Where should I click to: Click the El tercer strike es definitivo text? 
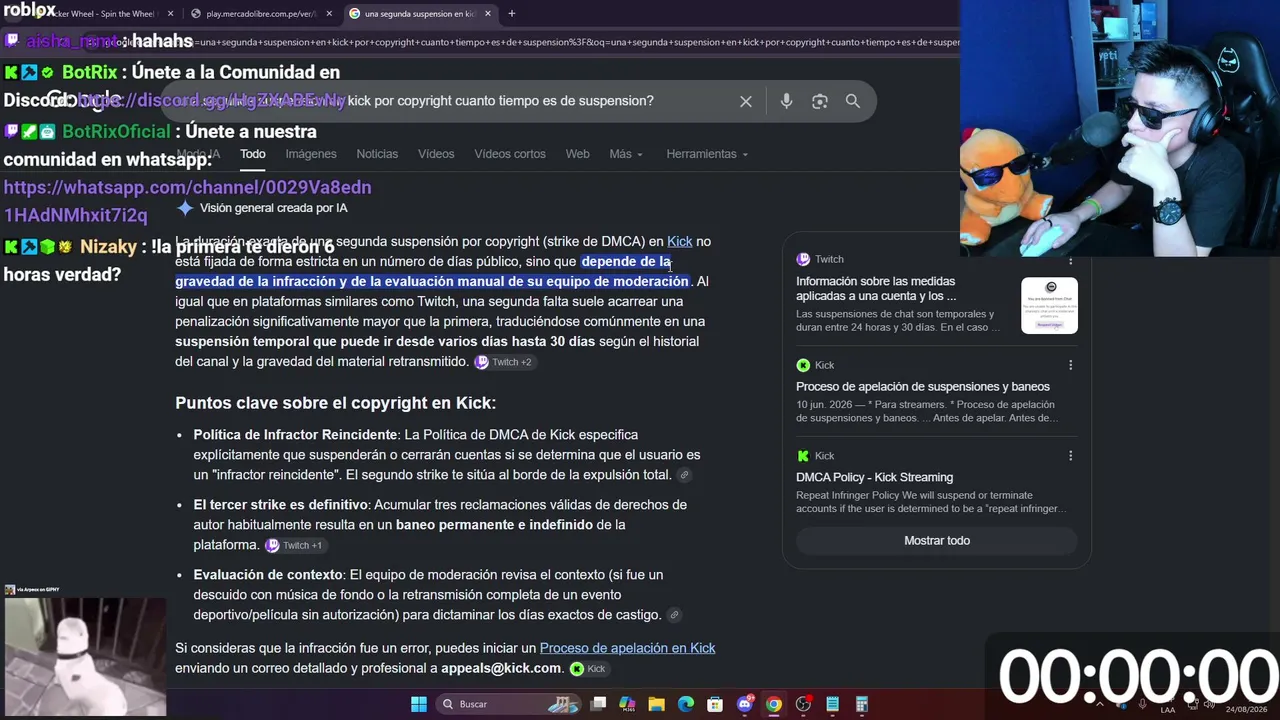tap(281, 505)
